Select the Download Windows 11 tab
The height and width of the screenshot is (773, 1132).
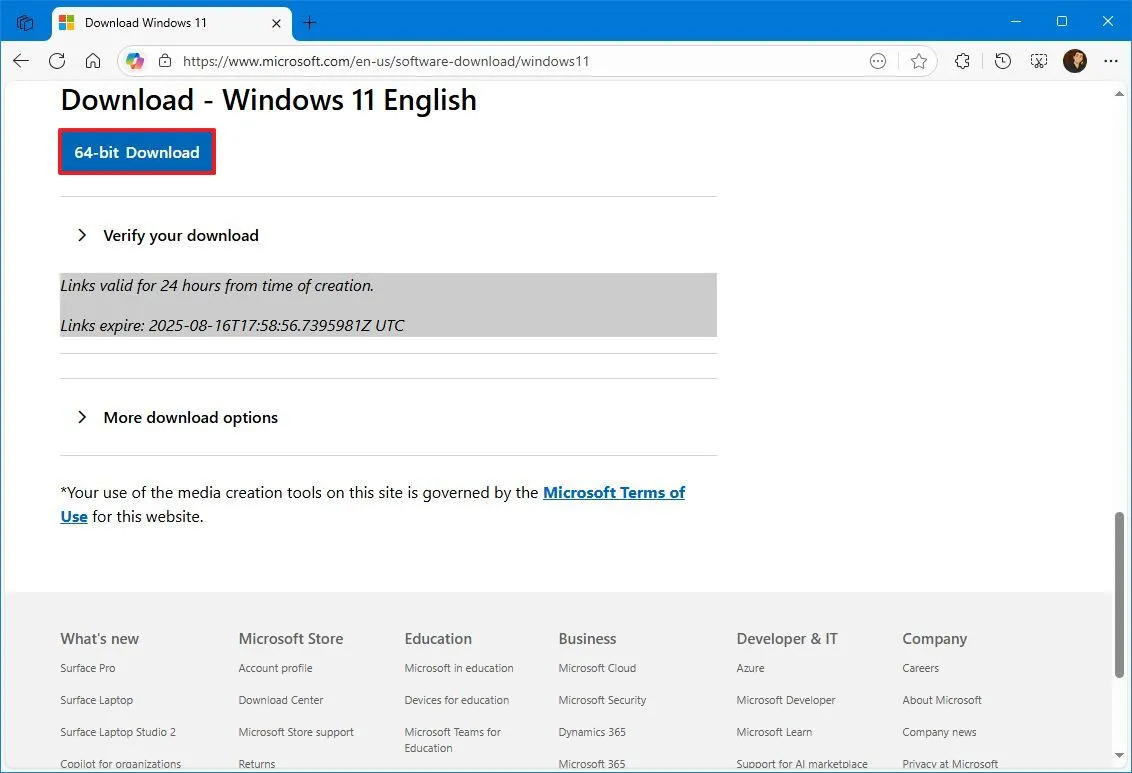point(160,22)
